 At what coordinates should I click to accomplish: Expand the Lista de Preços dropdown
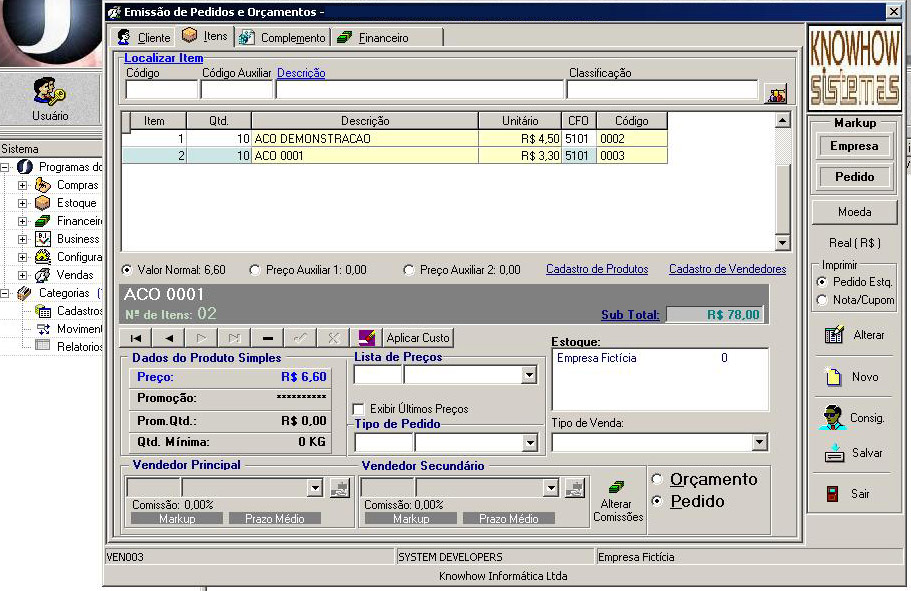coord(529,375)
